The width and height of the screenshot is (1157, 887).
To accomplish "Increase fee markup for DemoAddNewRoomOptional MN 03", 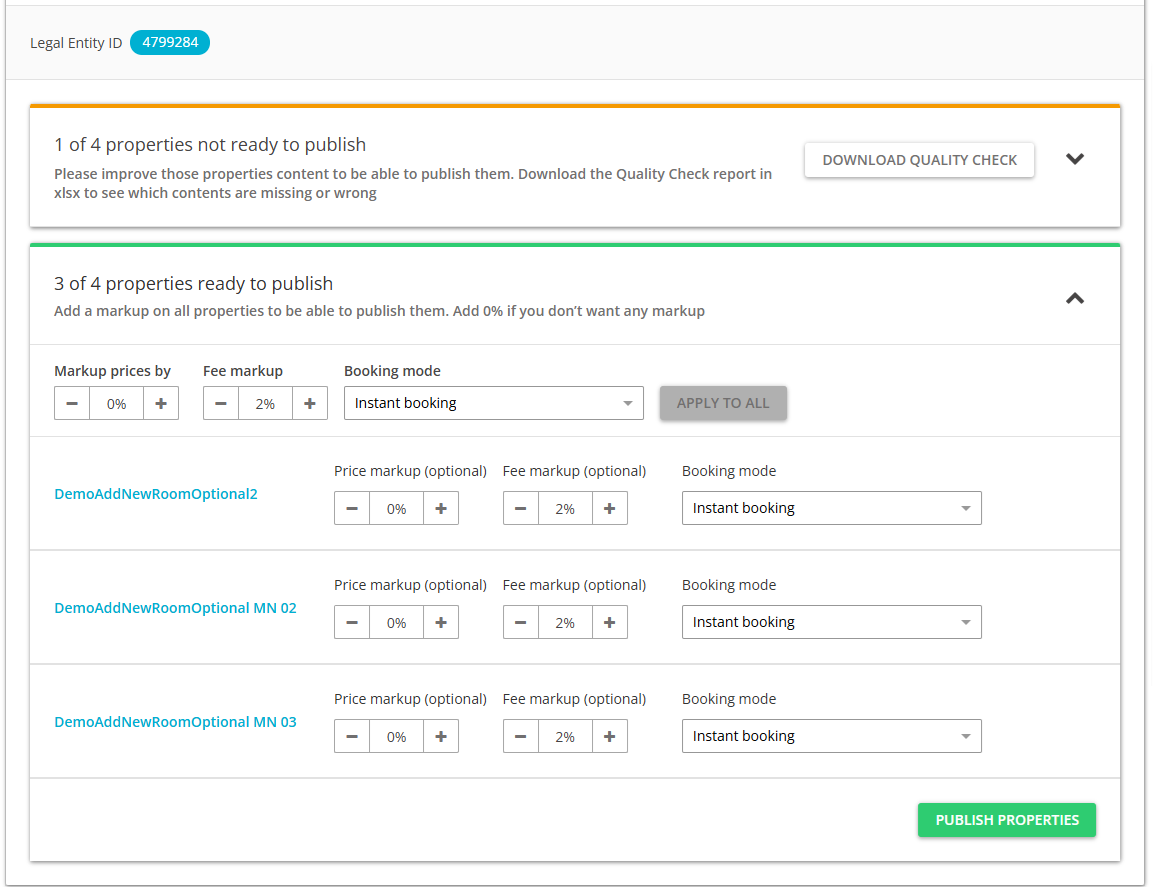I will pos(609,736).
